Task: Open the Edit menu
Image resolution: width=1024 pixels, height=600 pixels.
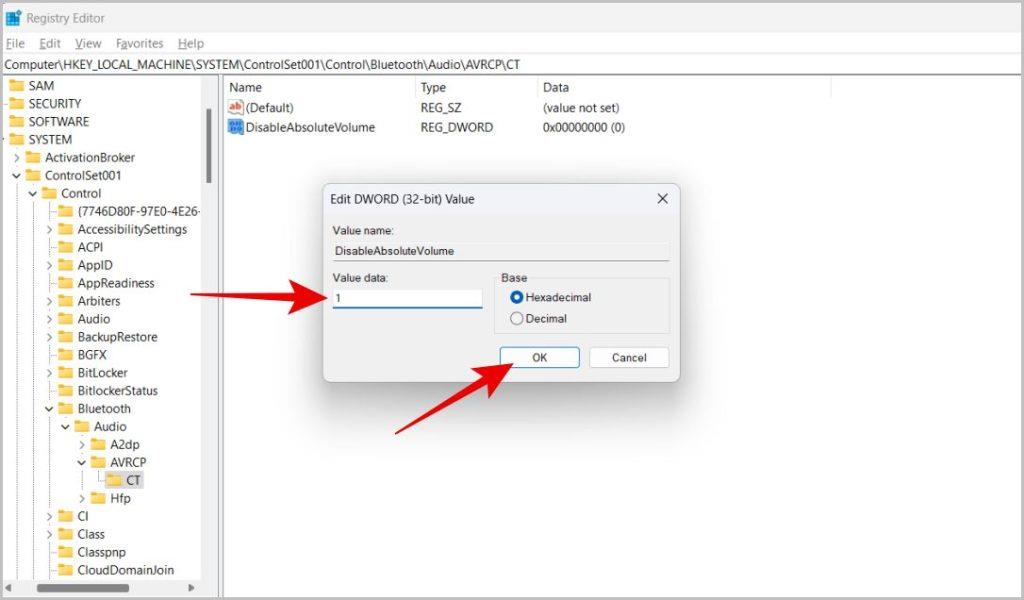Action: pos(50,43)
